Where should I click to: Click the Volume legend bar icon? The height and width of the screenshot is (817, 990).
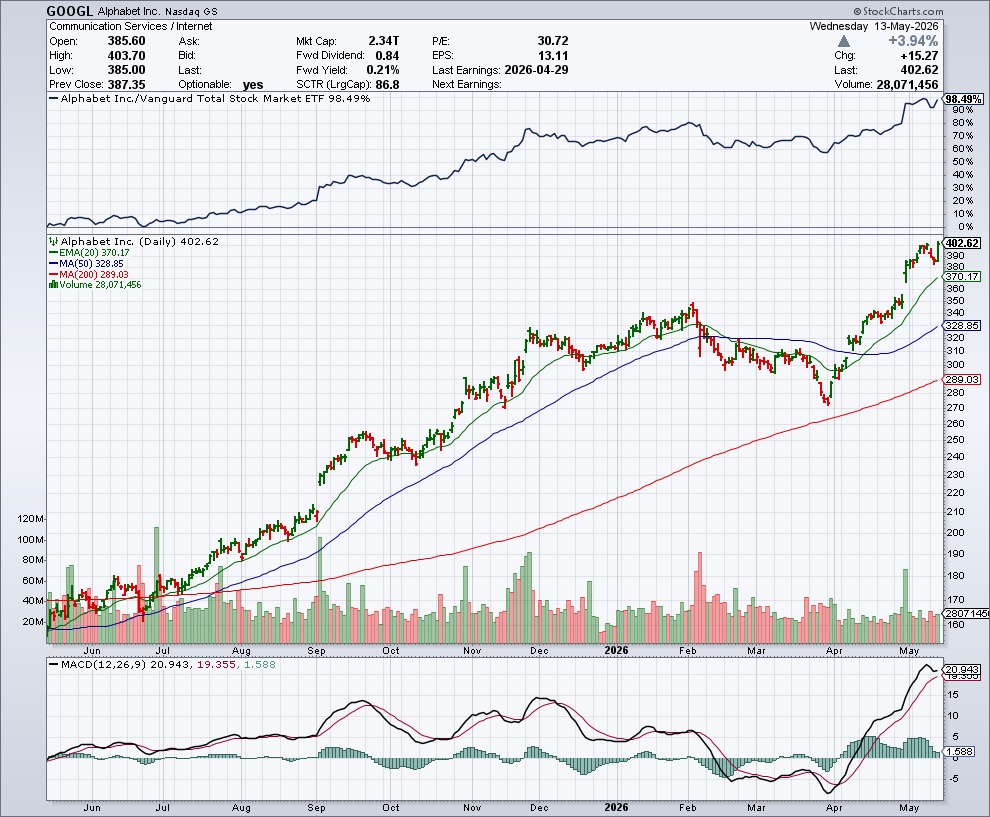click(53, 285)
